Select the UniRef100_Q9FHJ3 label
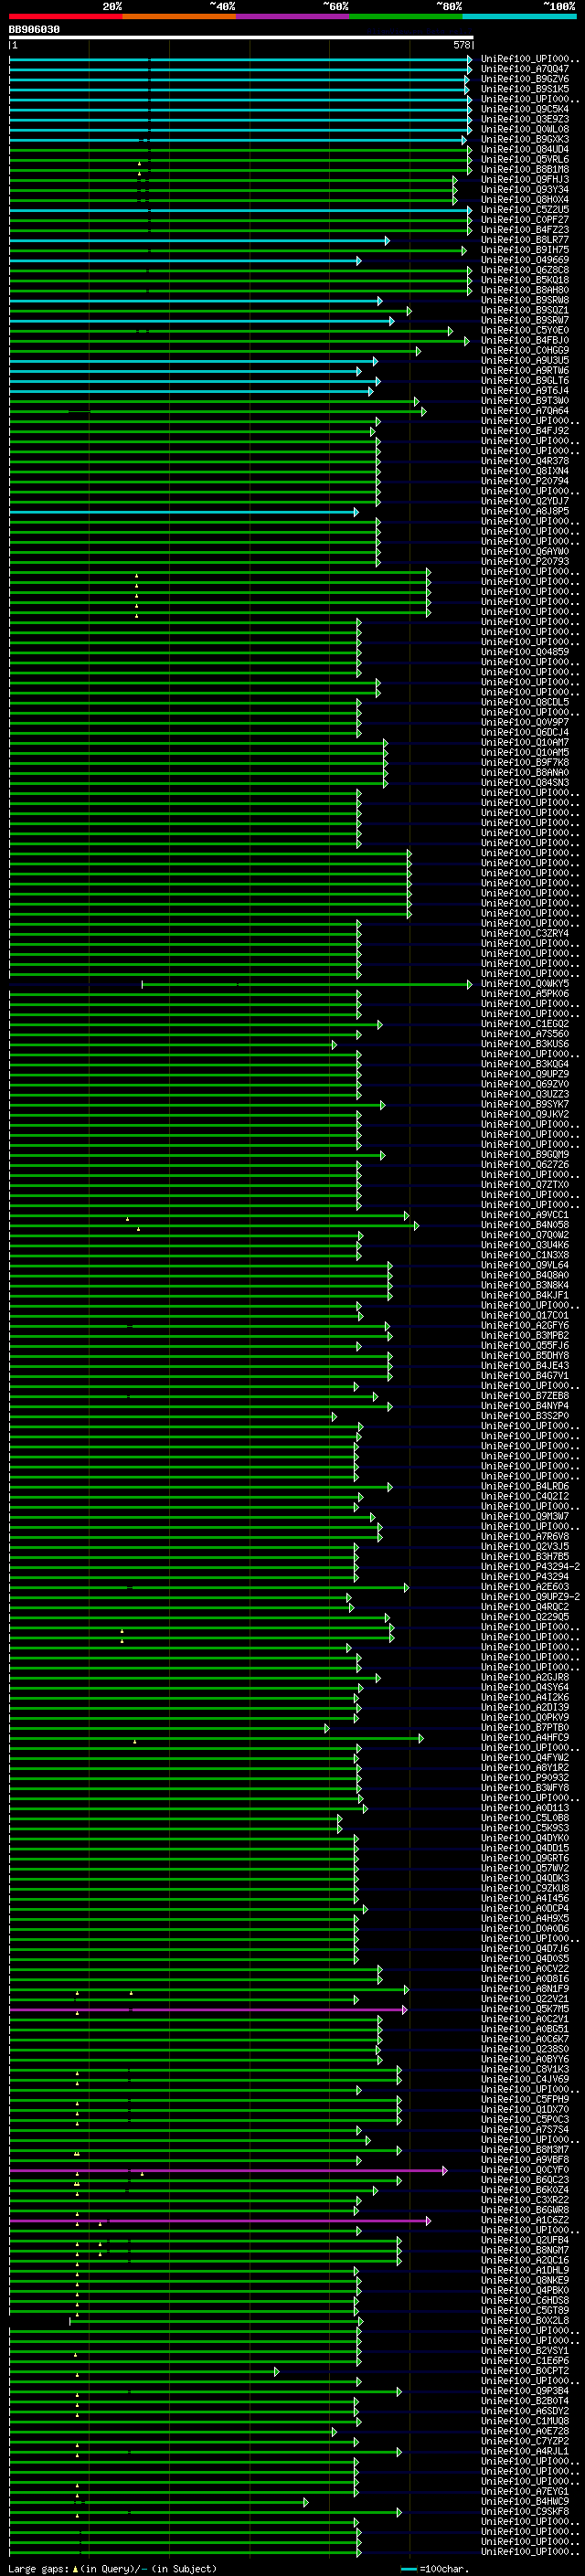 (525, 179)
